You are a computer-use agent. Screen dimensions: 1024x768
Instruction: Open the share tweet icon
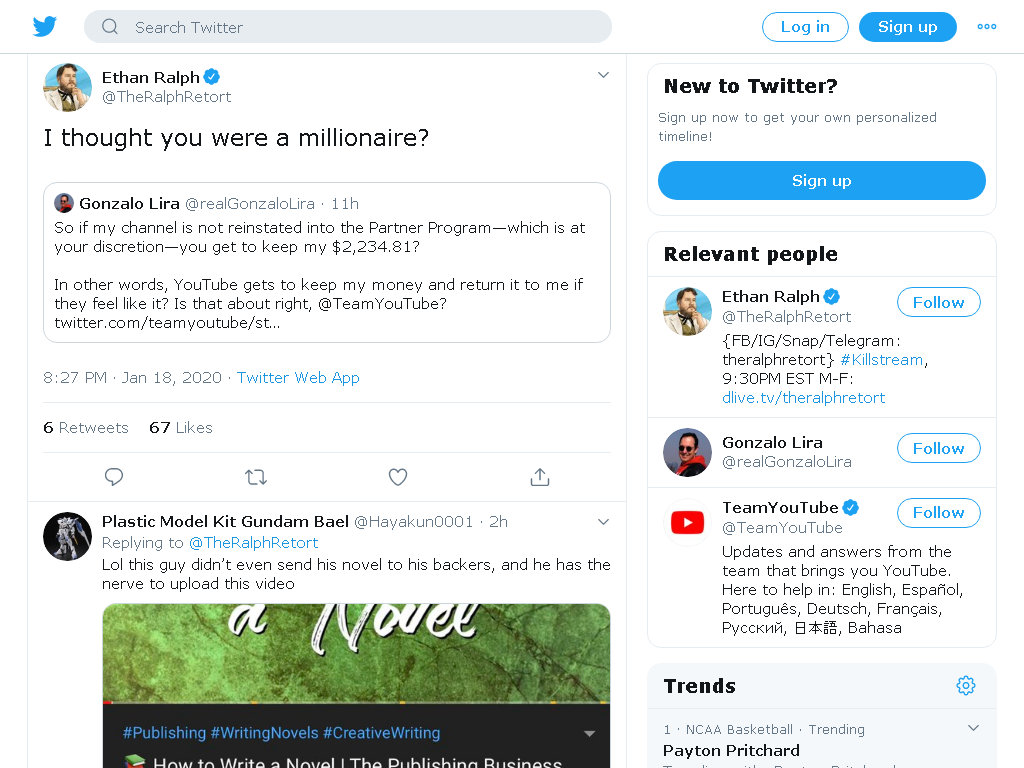(x=539, y=477)
